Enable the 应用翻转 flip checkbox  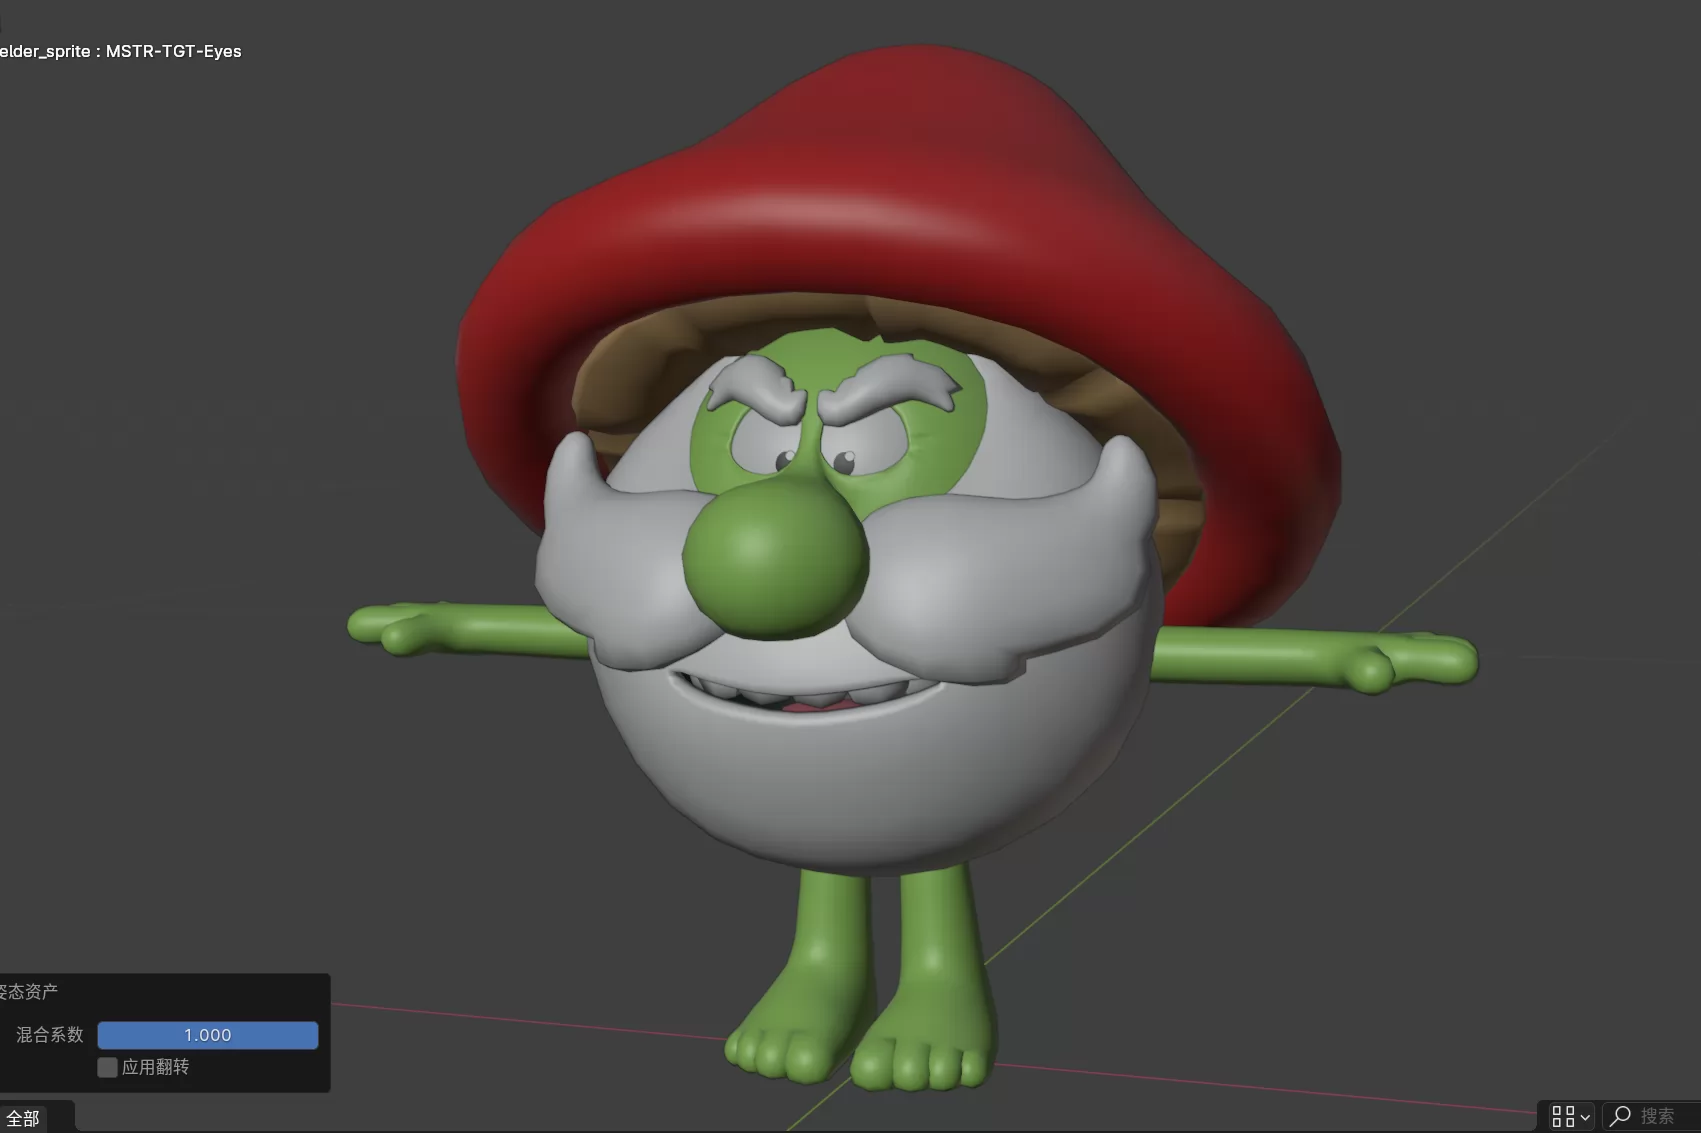point(108,1067)
